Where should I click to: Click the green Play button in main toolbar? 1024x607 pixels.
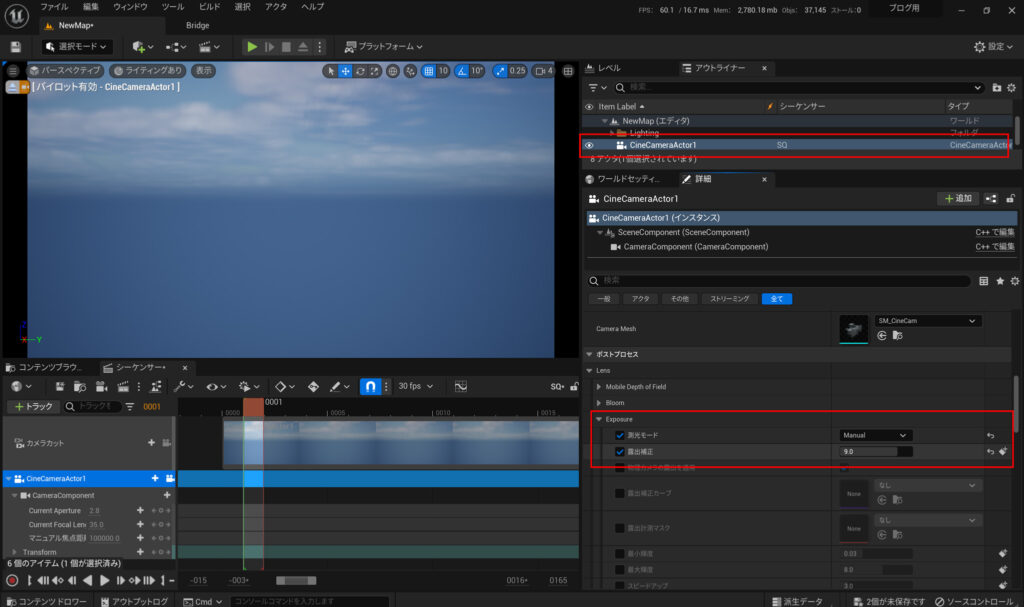252,47
